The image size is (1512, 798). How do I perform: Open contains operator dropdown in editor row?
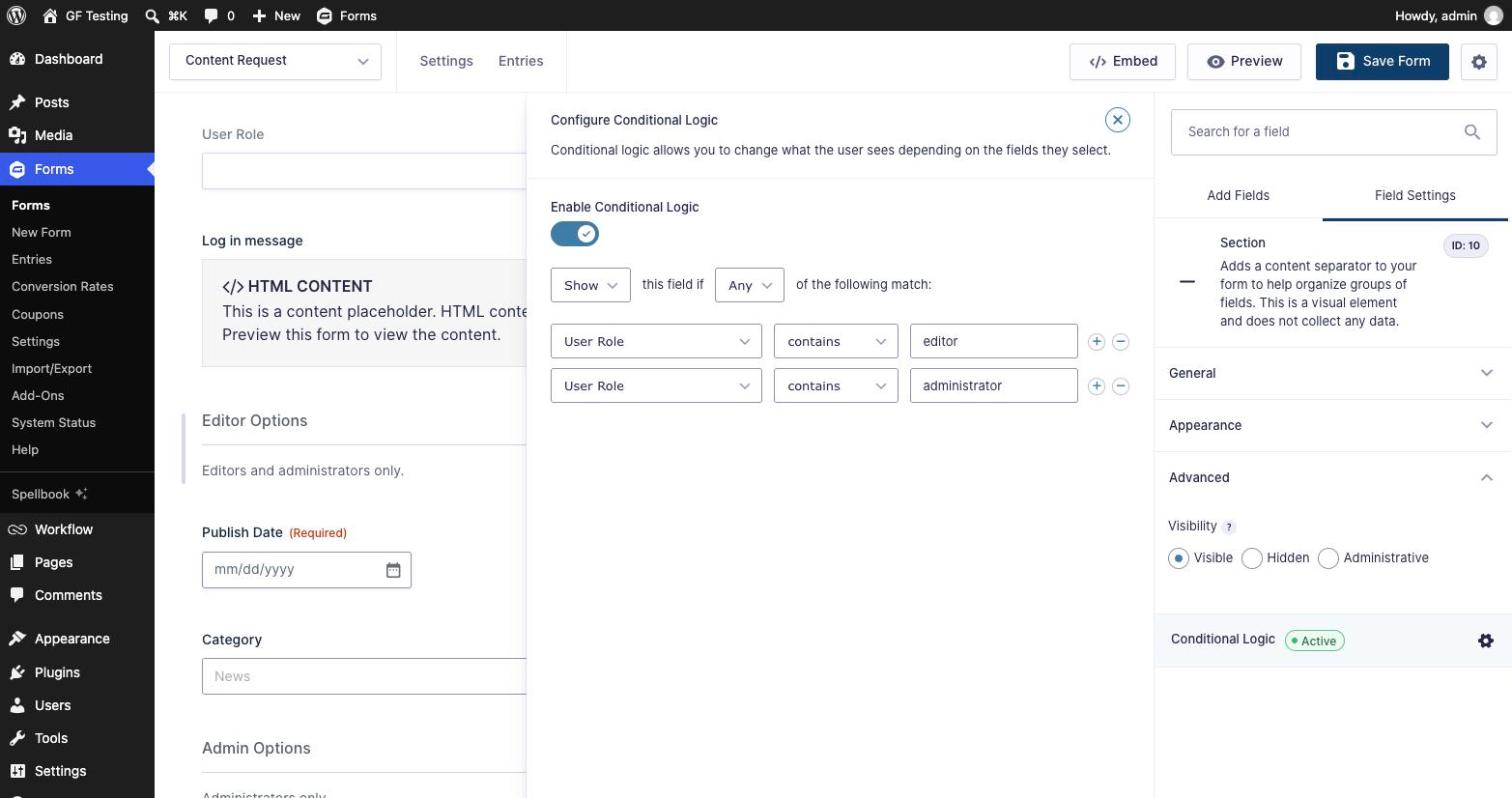pyautogui.click(x=836, y=341)
